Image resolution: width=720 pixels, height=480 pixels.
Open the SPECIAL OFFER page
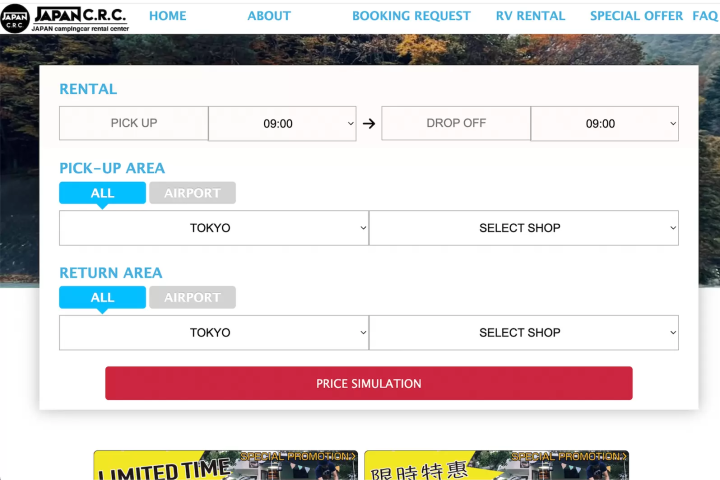tap(636, 16)
